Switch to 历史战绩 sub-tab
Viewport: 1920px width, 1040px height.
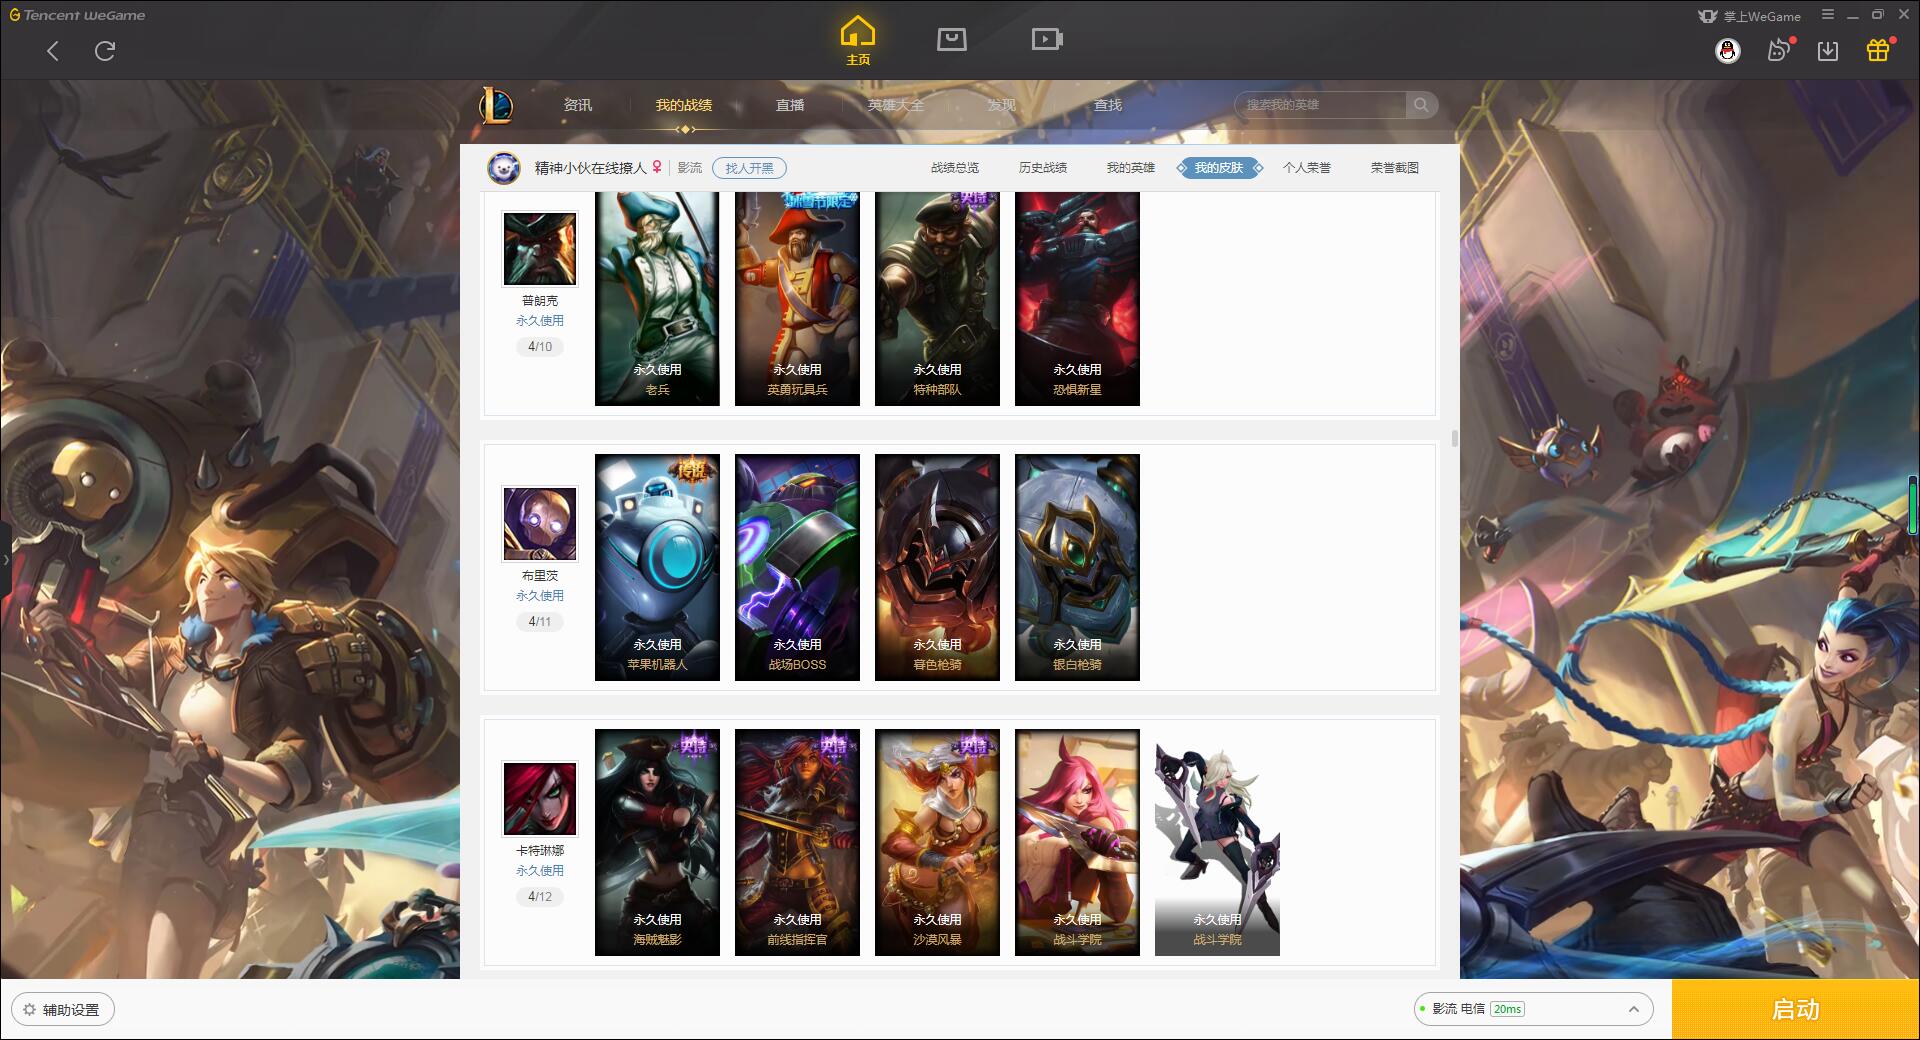click(x=1043, y=168)
